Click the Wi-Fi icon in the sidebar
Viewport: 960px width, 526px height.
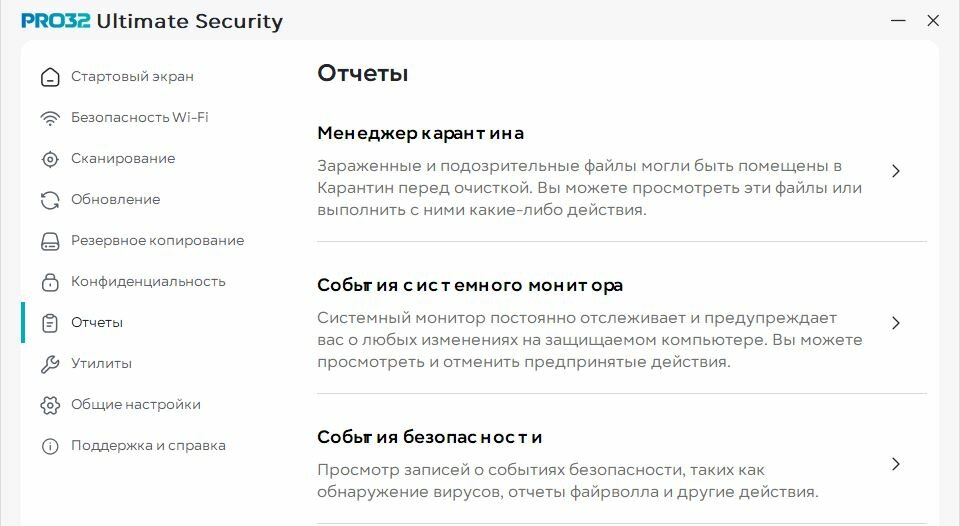(x=50, y=118)
